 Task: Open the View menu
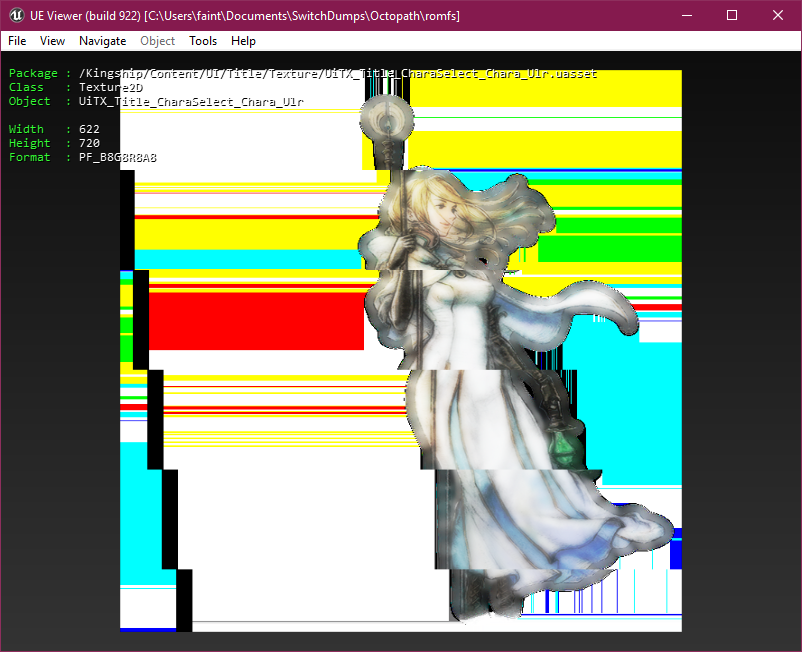click(x=52, y=41)
